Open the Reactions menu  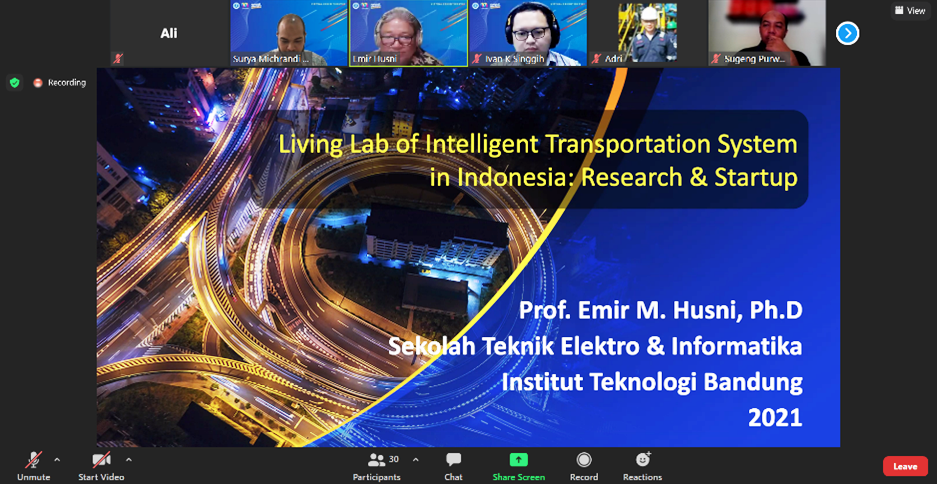[x=642, y=465]
